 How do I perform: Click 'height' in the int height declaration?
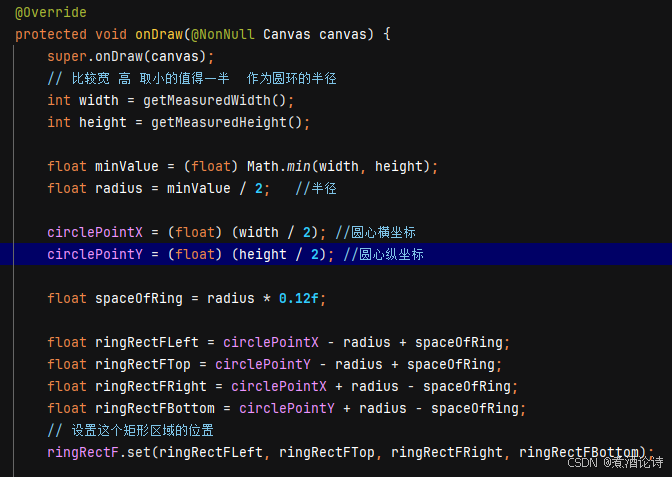tap(103, 123)
